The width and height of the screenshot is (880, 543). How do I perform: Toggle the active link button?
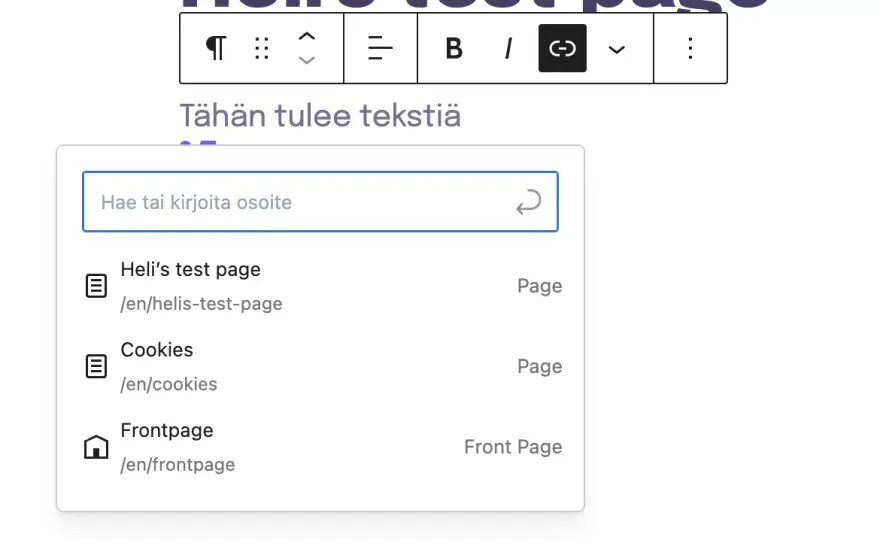coord(562,48)
